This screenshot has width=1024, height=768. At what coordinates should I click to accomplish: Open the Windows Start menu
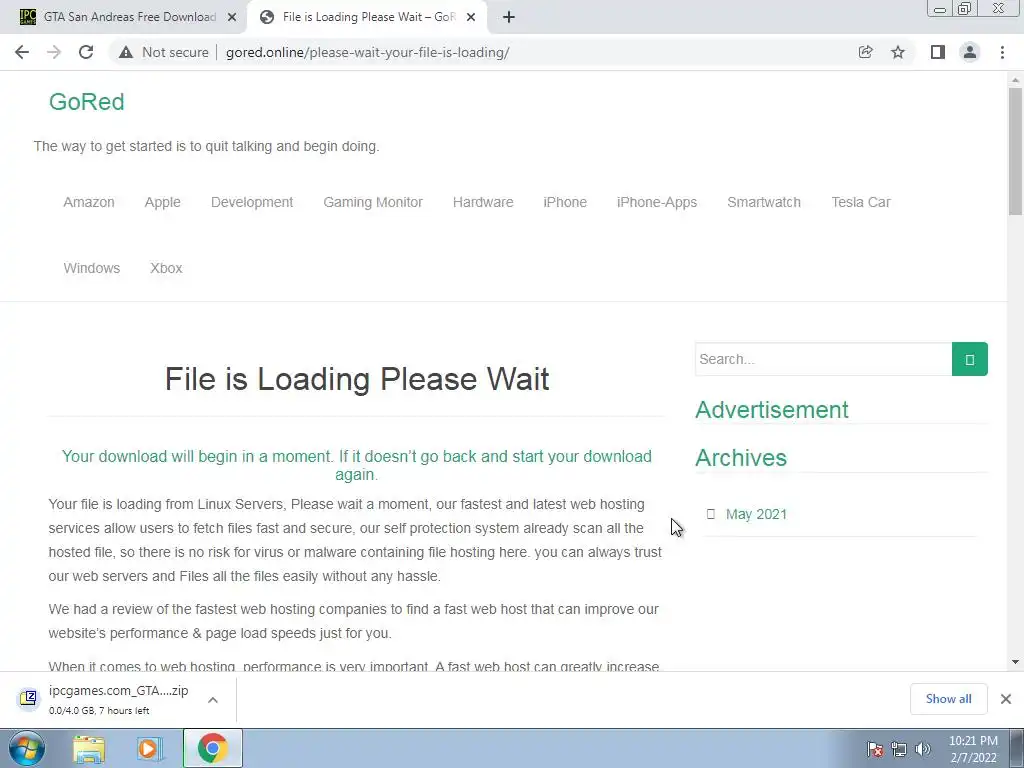[x=26, y=748]
